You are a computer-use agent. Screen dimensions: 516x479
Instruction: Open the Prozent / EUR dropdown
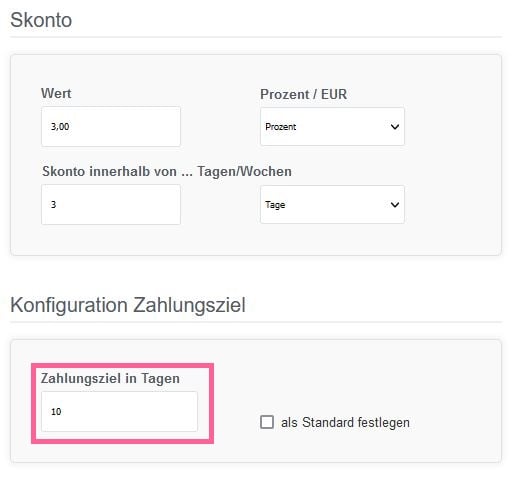[x=332, y=126]
